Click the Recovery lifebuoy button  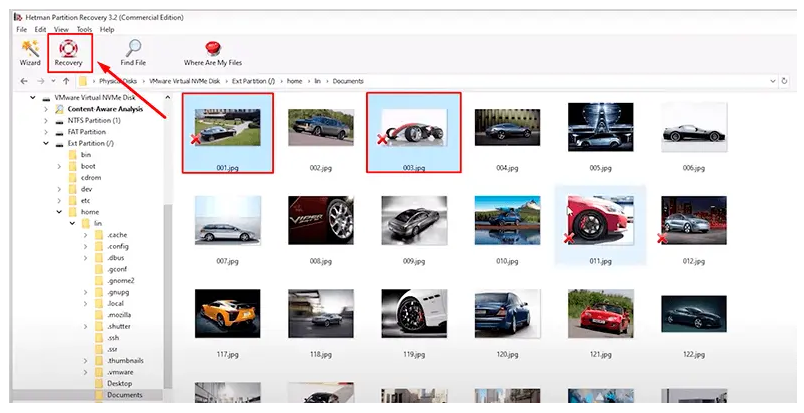pyautogui.click(x=69, y=53)
